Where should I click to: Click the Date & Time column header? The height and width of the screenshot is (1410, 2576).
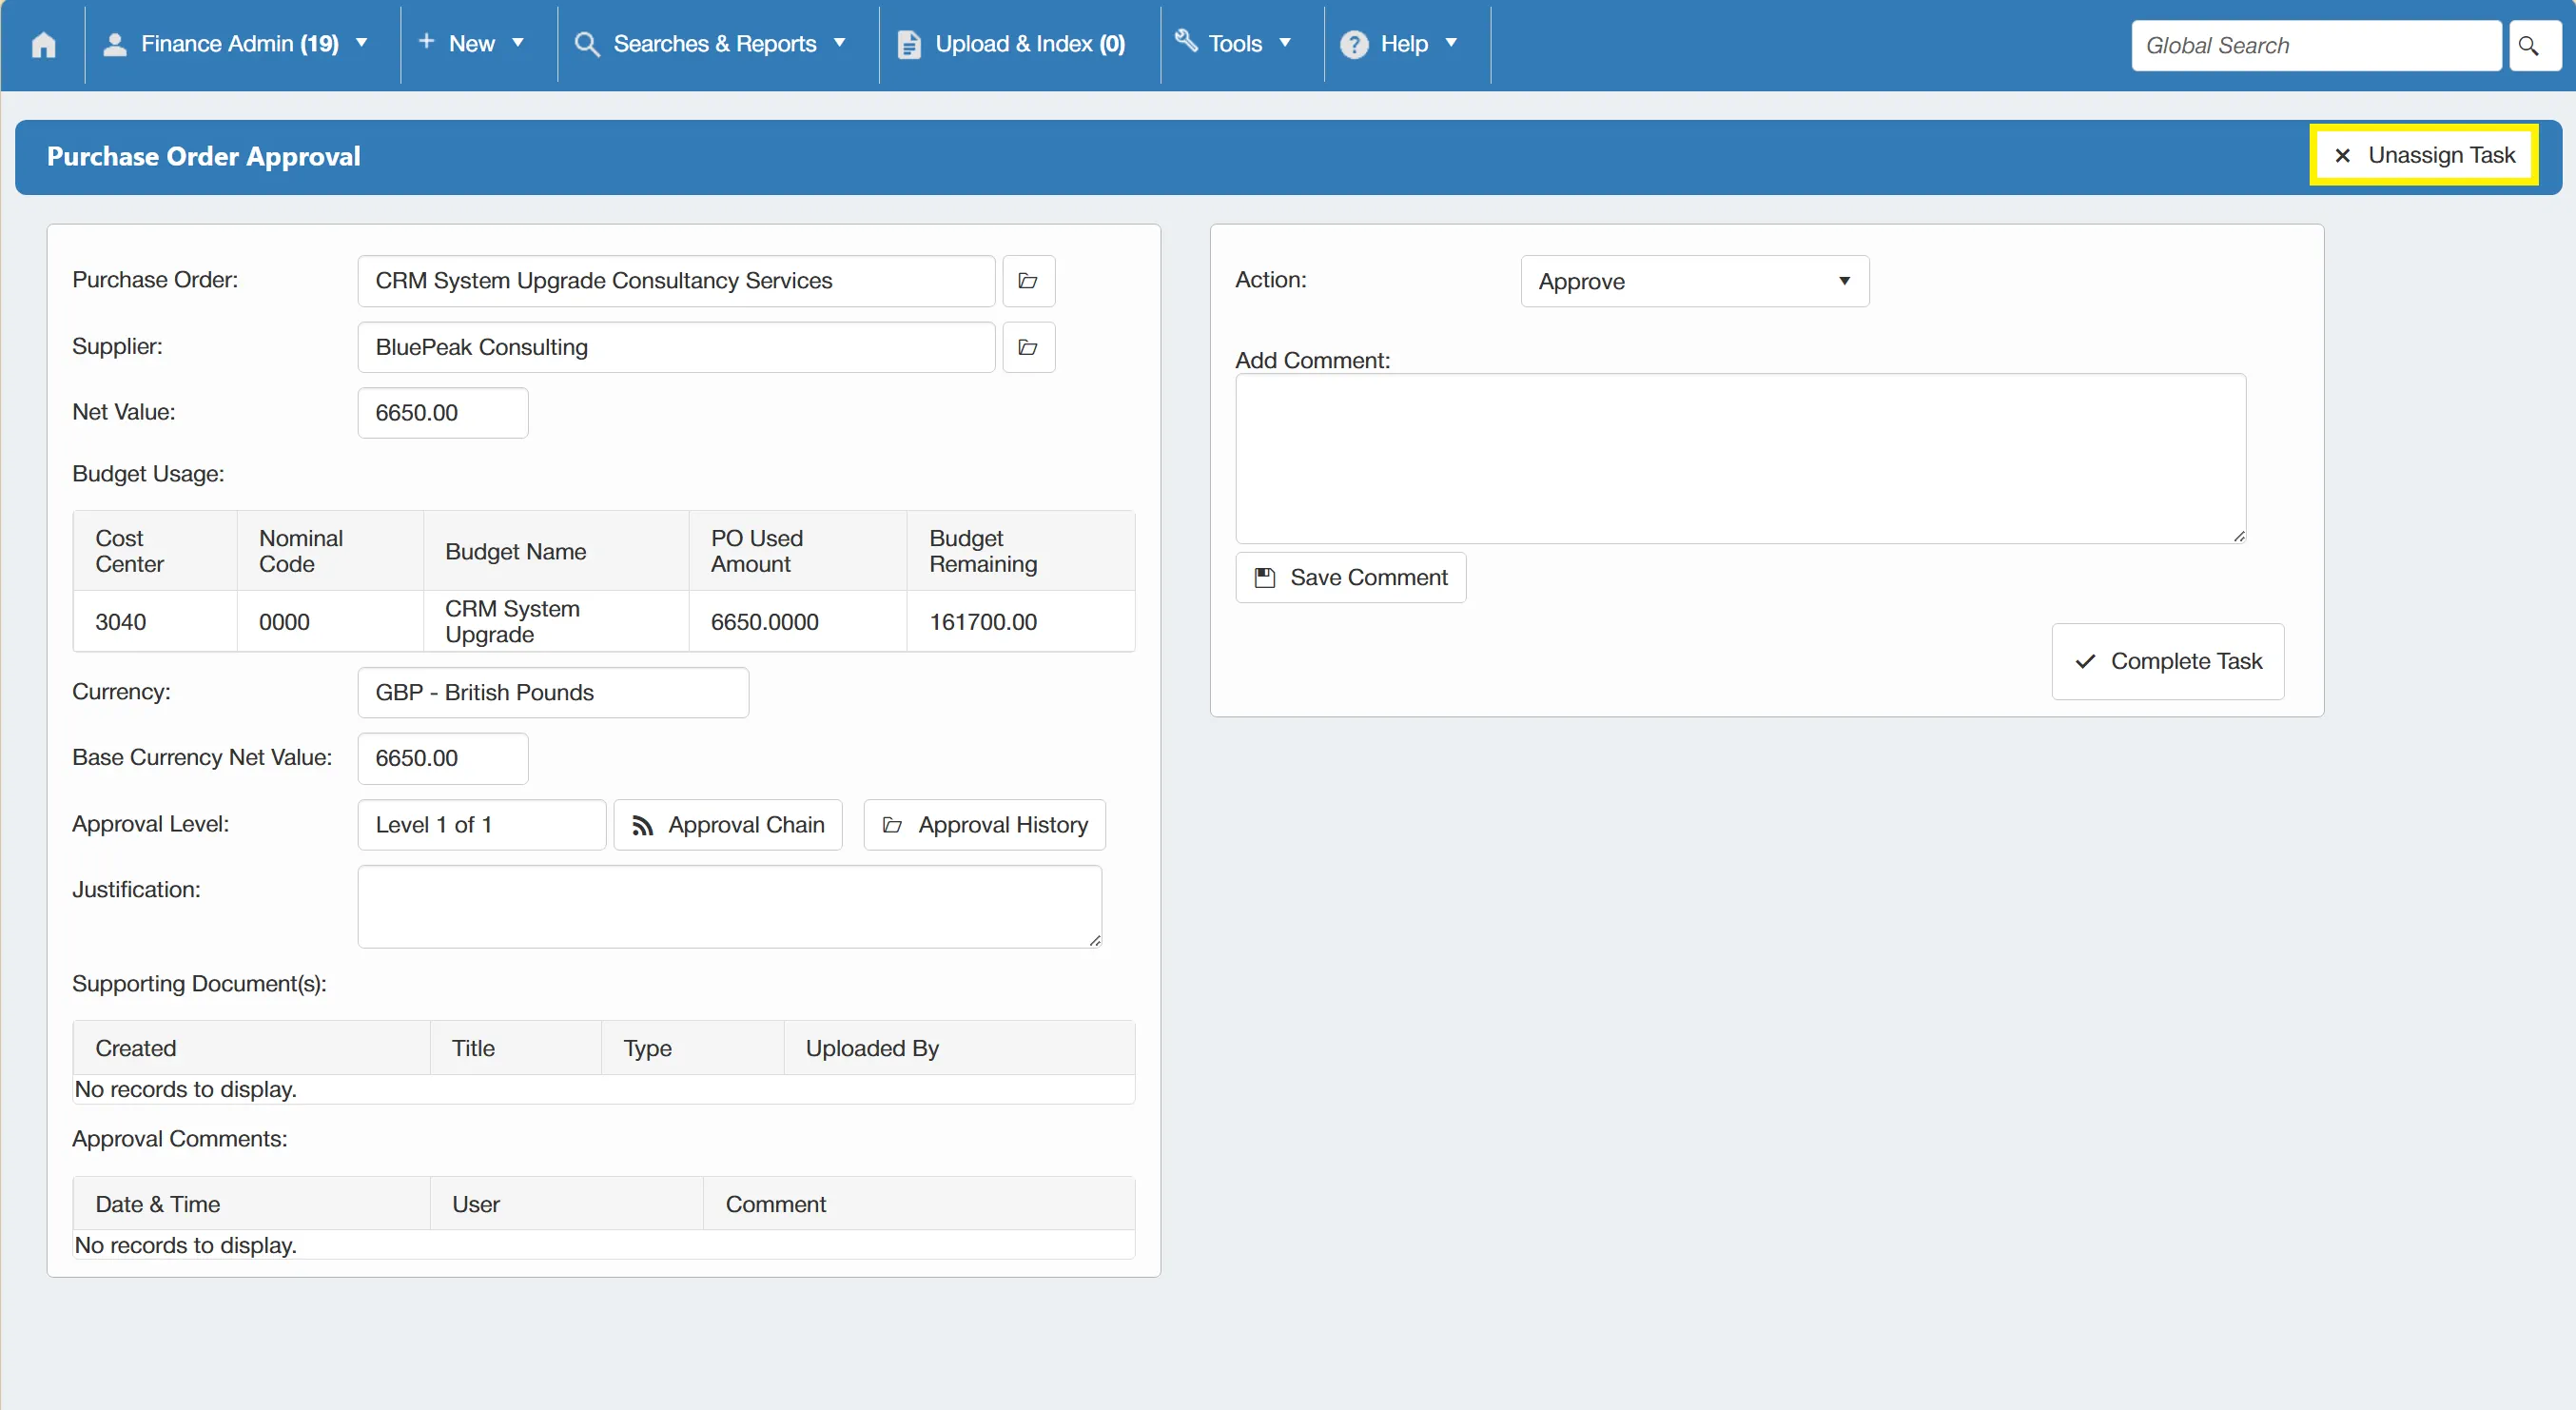pos(251,1204)
